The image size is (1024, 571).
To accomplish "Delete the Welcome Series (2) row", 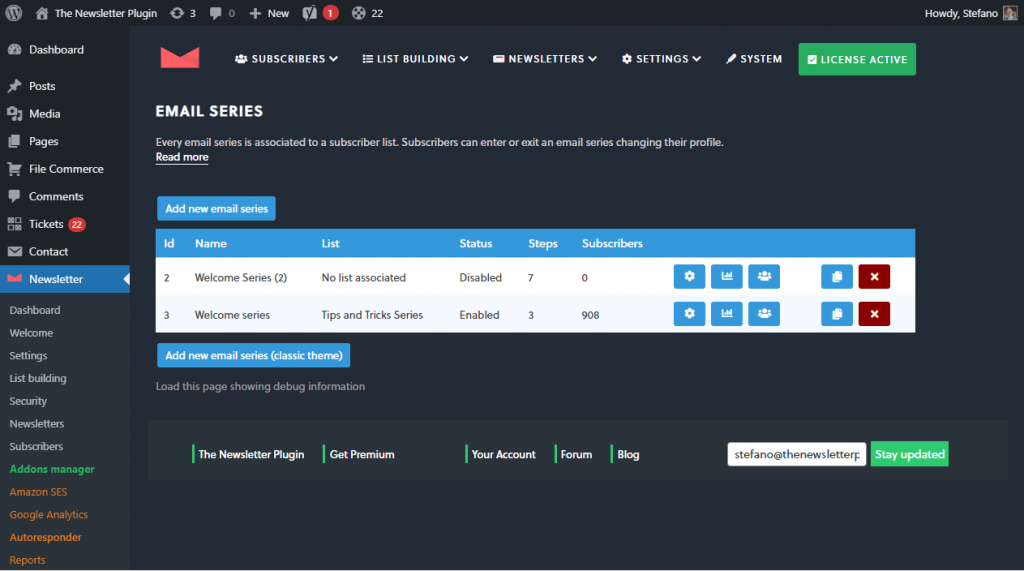I will pyautogui.click(x=874, y=276).
